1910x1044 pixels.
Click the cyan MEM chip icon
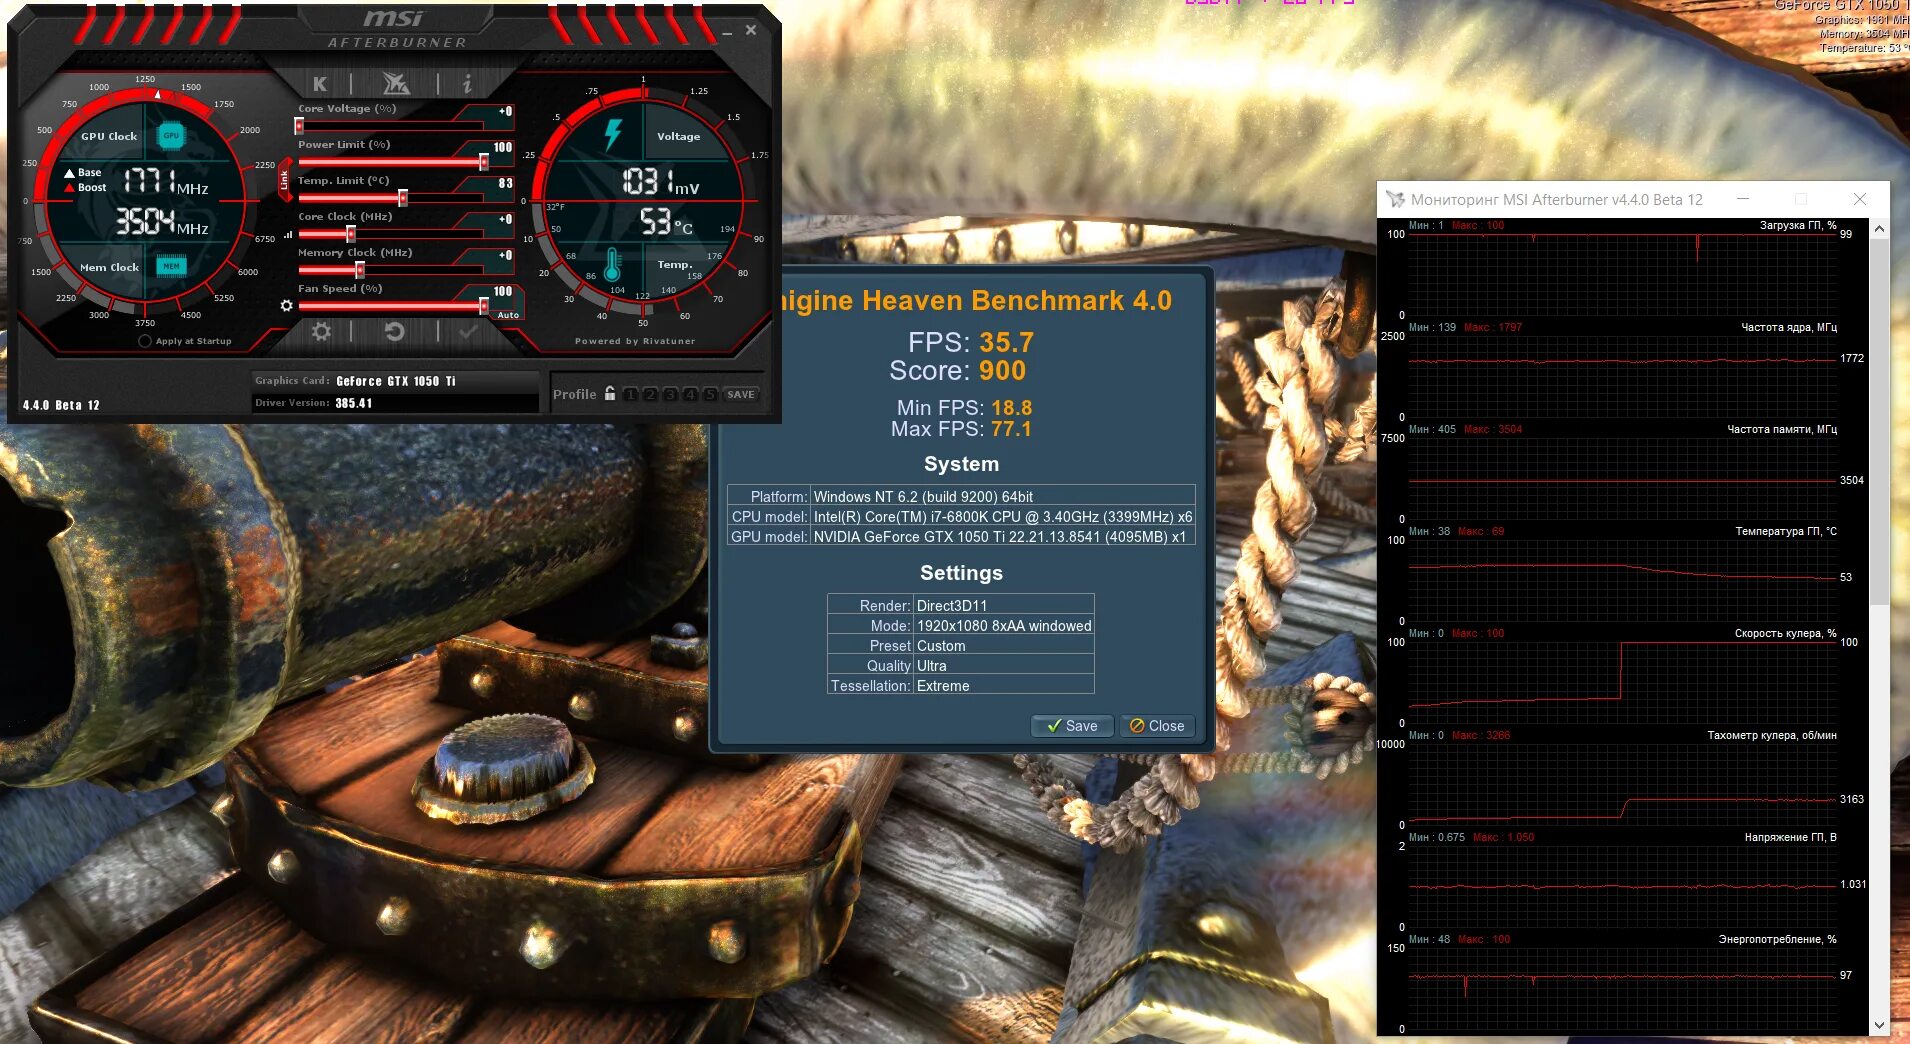pyautogui.click(x=171, y=266)
